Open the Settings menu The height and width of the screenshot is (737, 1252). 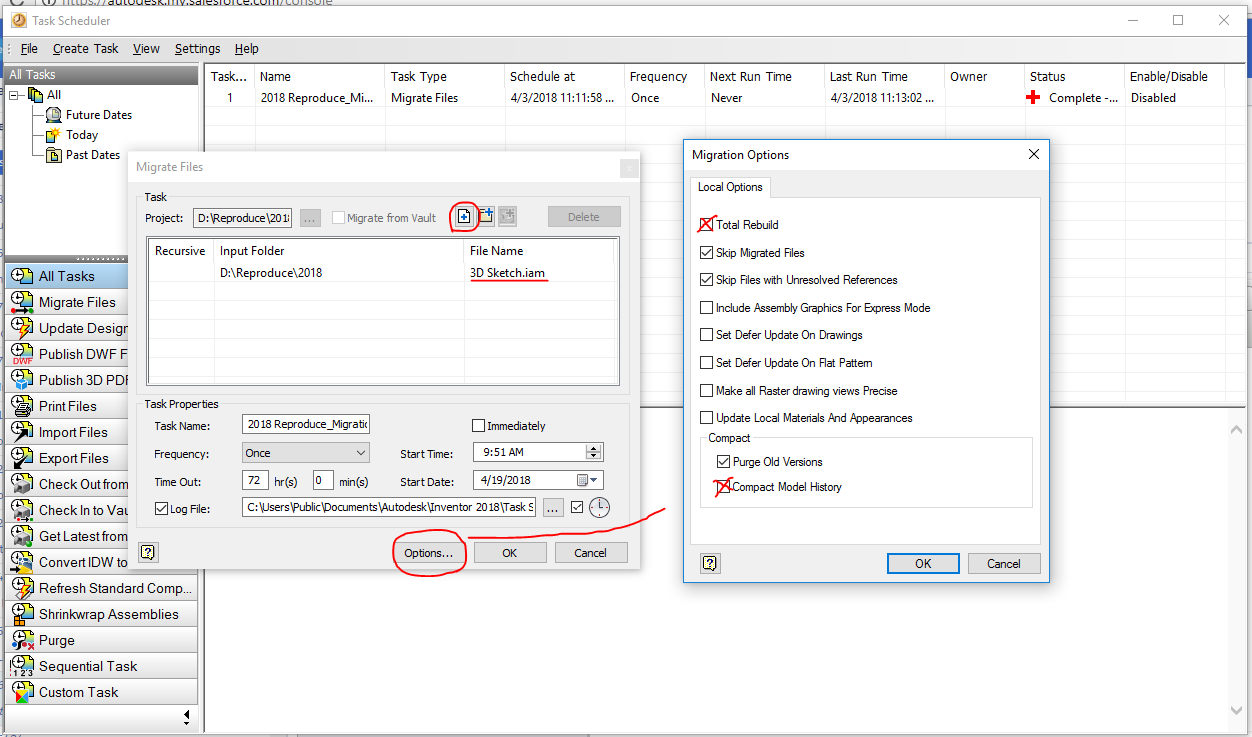(x=197, y=48)
